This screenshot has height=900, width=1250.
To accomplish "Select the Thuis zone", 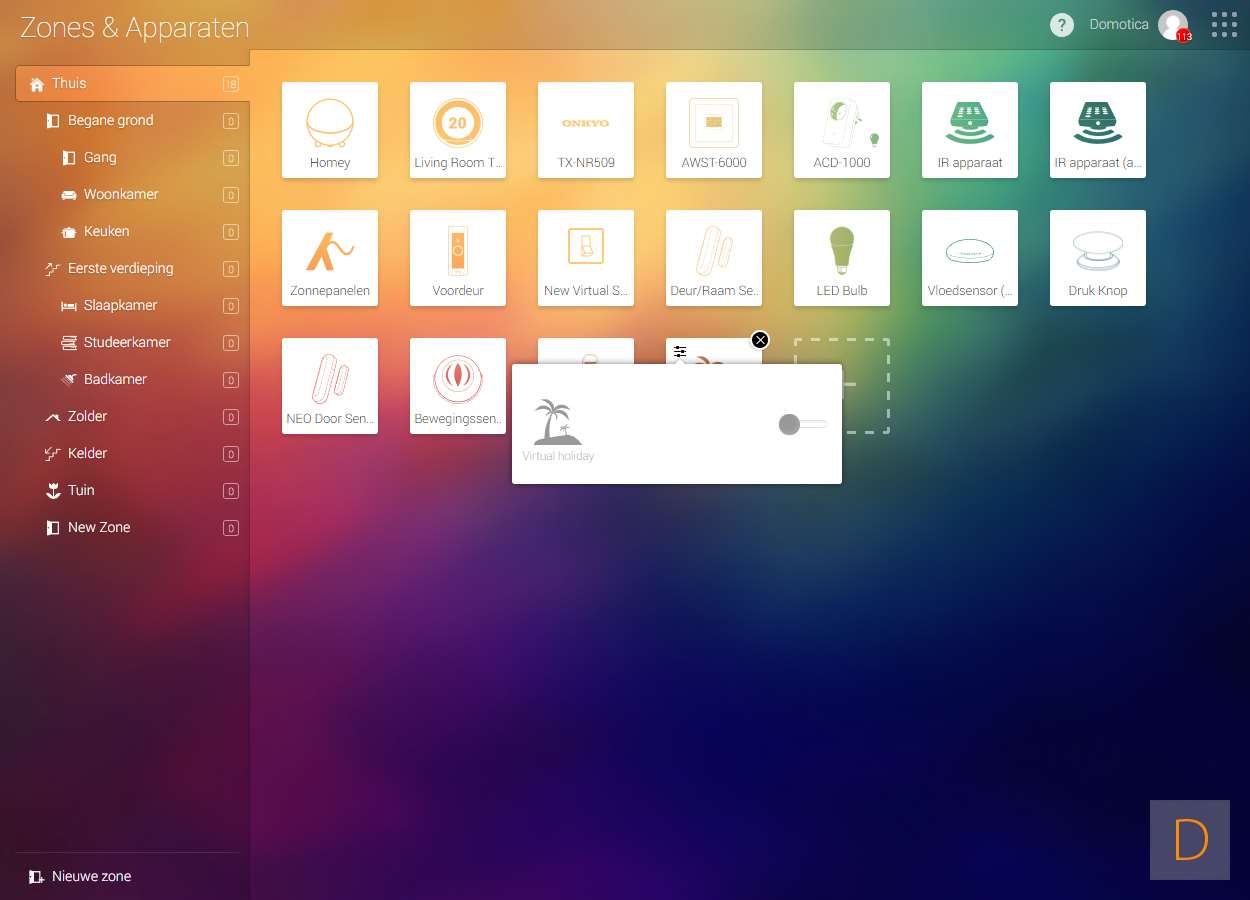I will tap(132, 83).
